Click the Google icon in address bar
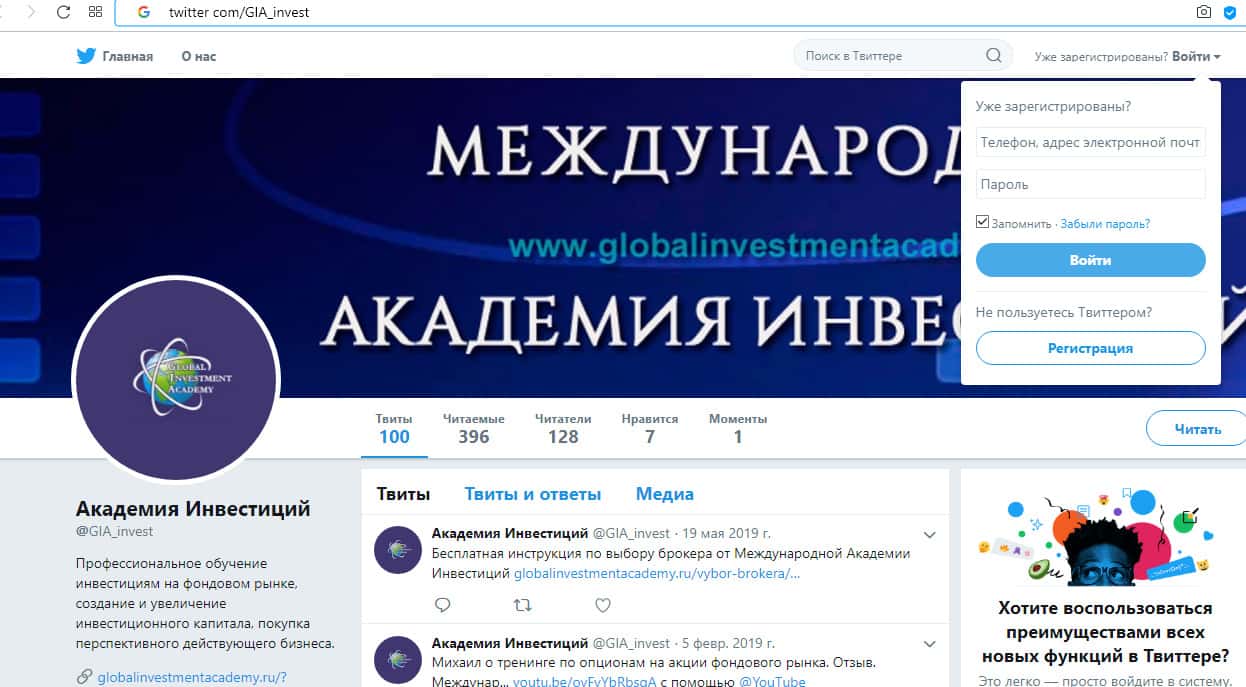 point(144,12)
